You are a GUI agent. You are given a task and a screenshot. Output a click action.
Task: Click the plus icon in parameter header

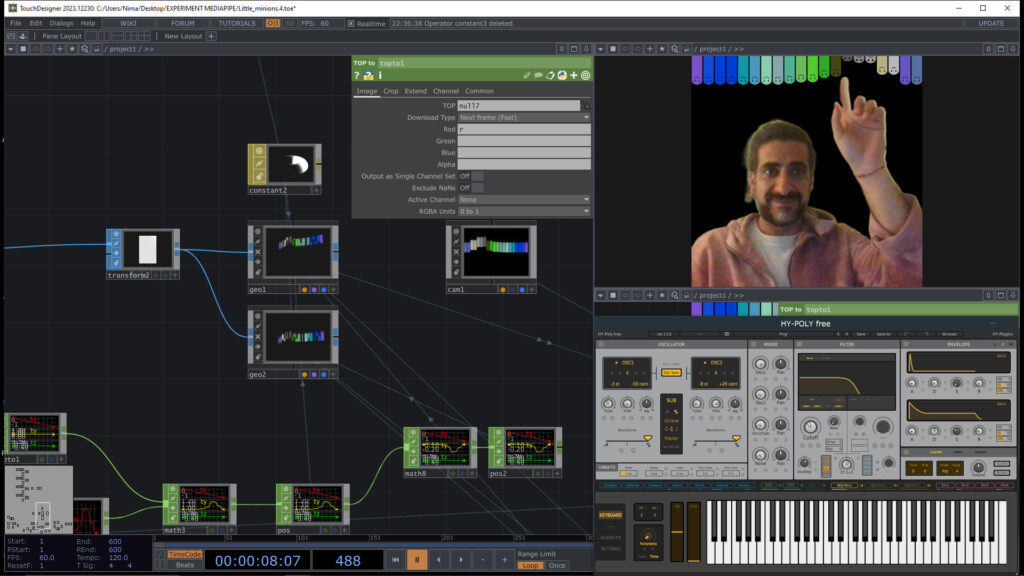(x=574, y=75)
